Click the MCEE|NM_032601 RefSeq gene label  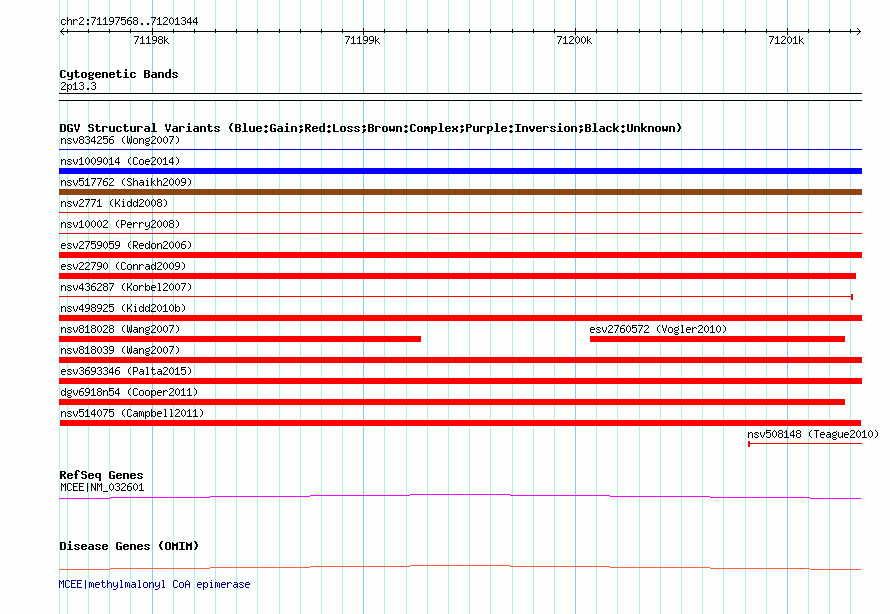coord(102,488)
